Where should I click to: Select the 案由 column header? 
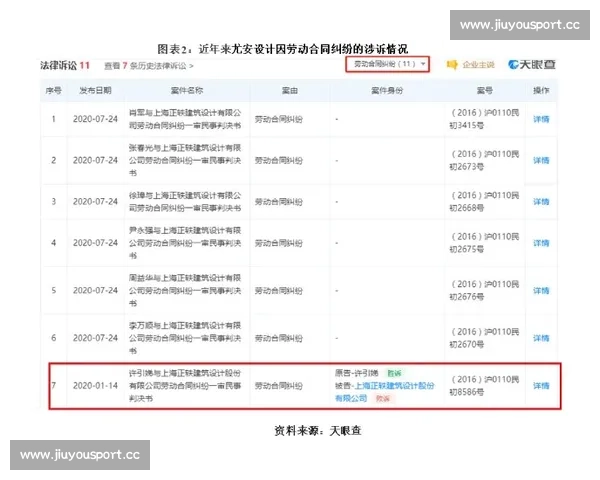click(290, 90)
